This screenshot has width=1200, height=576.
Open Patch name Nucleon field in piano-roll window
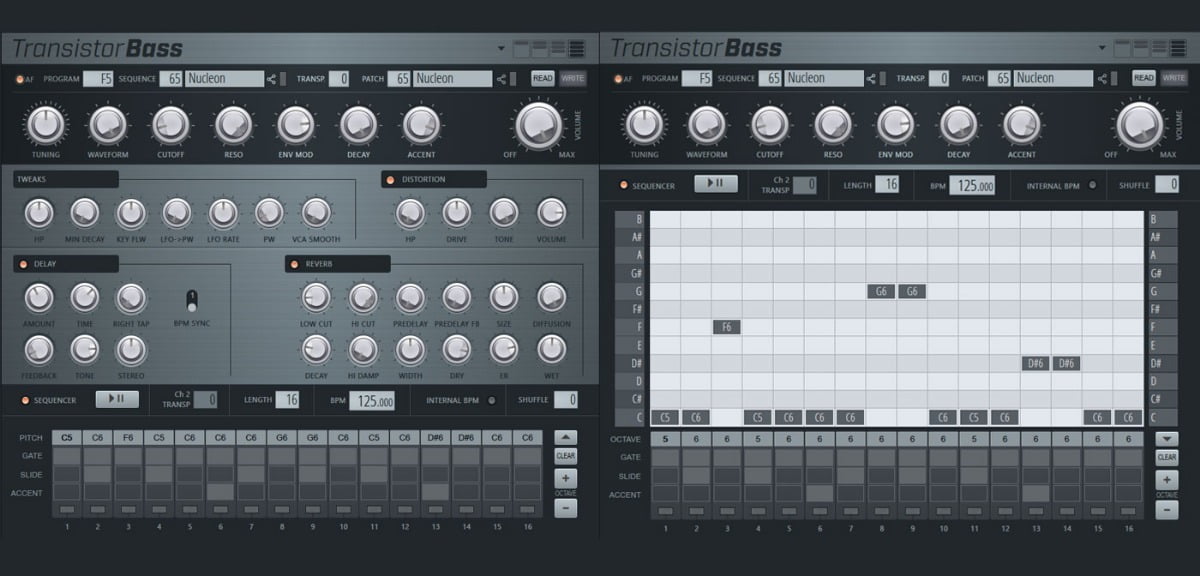click(x=1052, y=79)
